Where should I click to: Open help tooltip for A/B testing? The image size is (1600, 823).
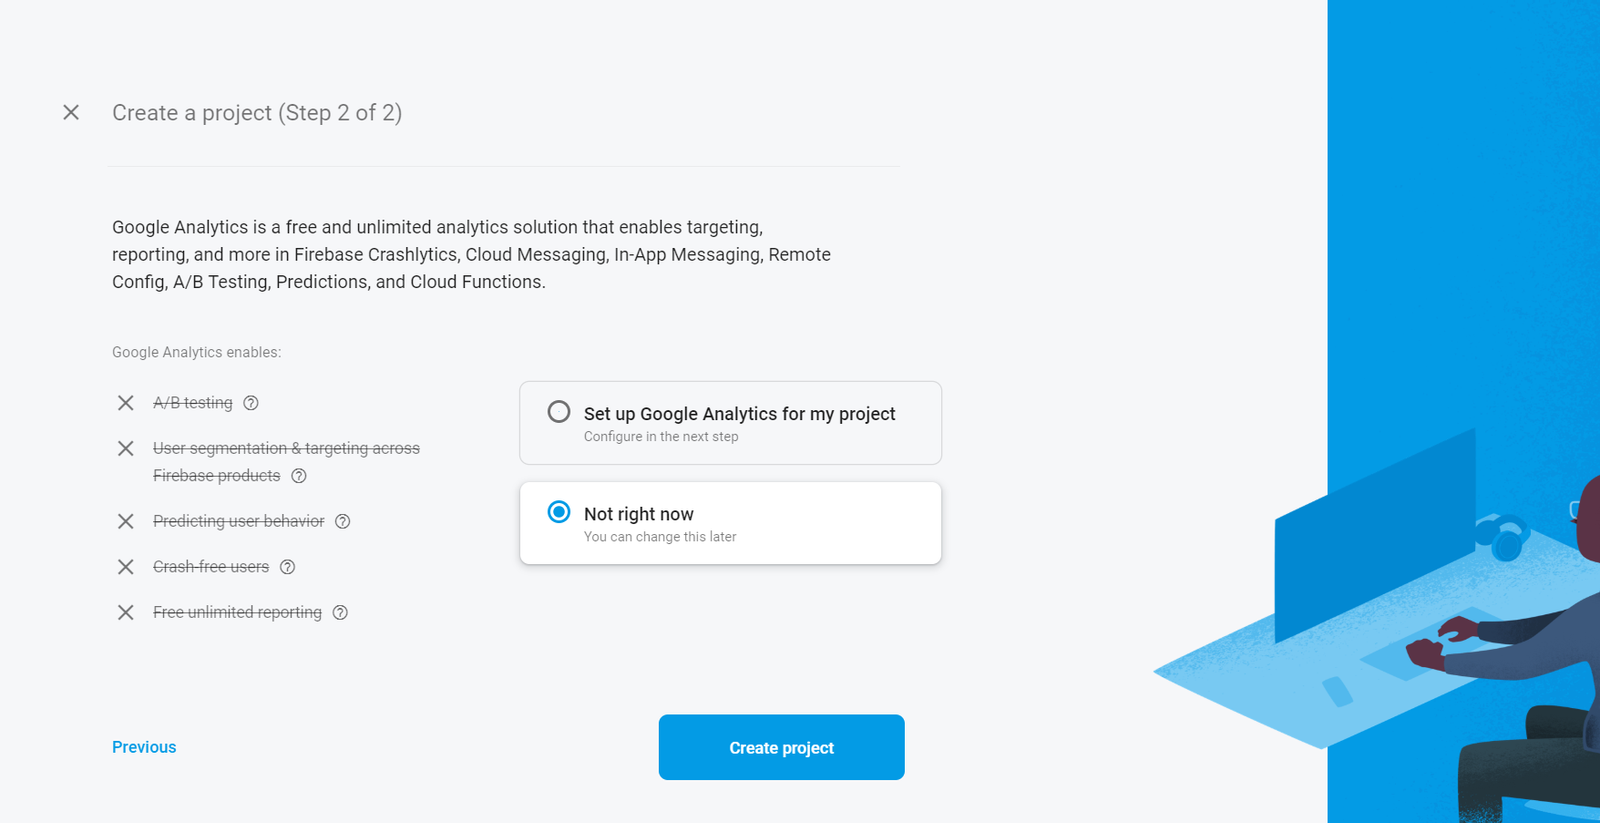coord(250,403)
